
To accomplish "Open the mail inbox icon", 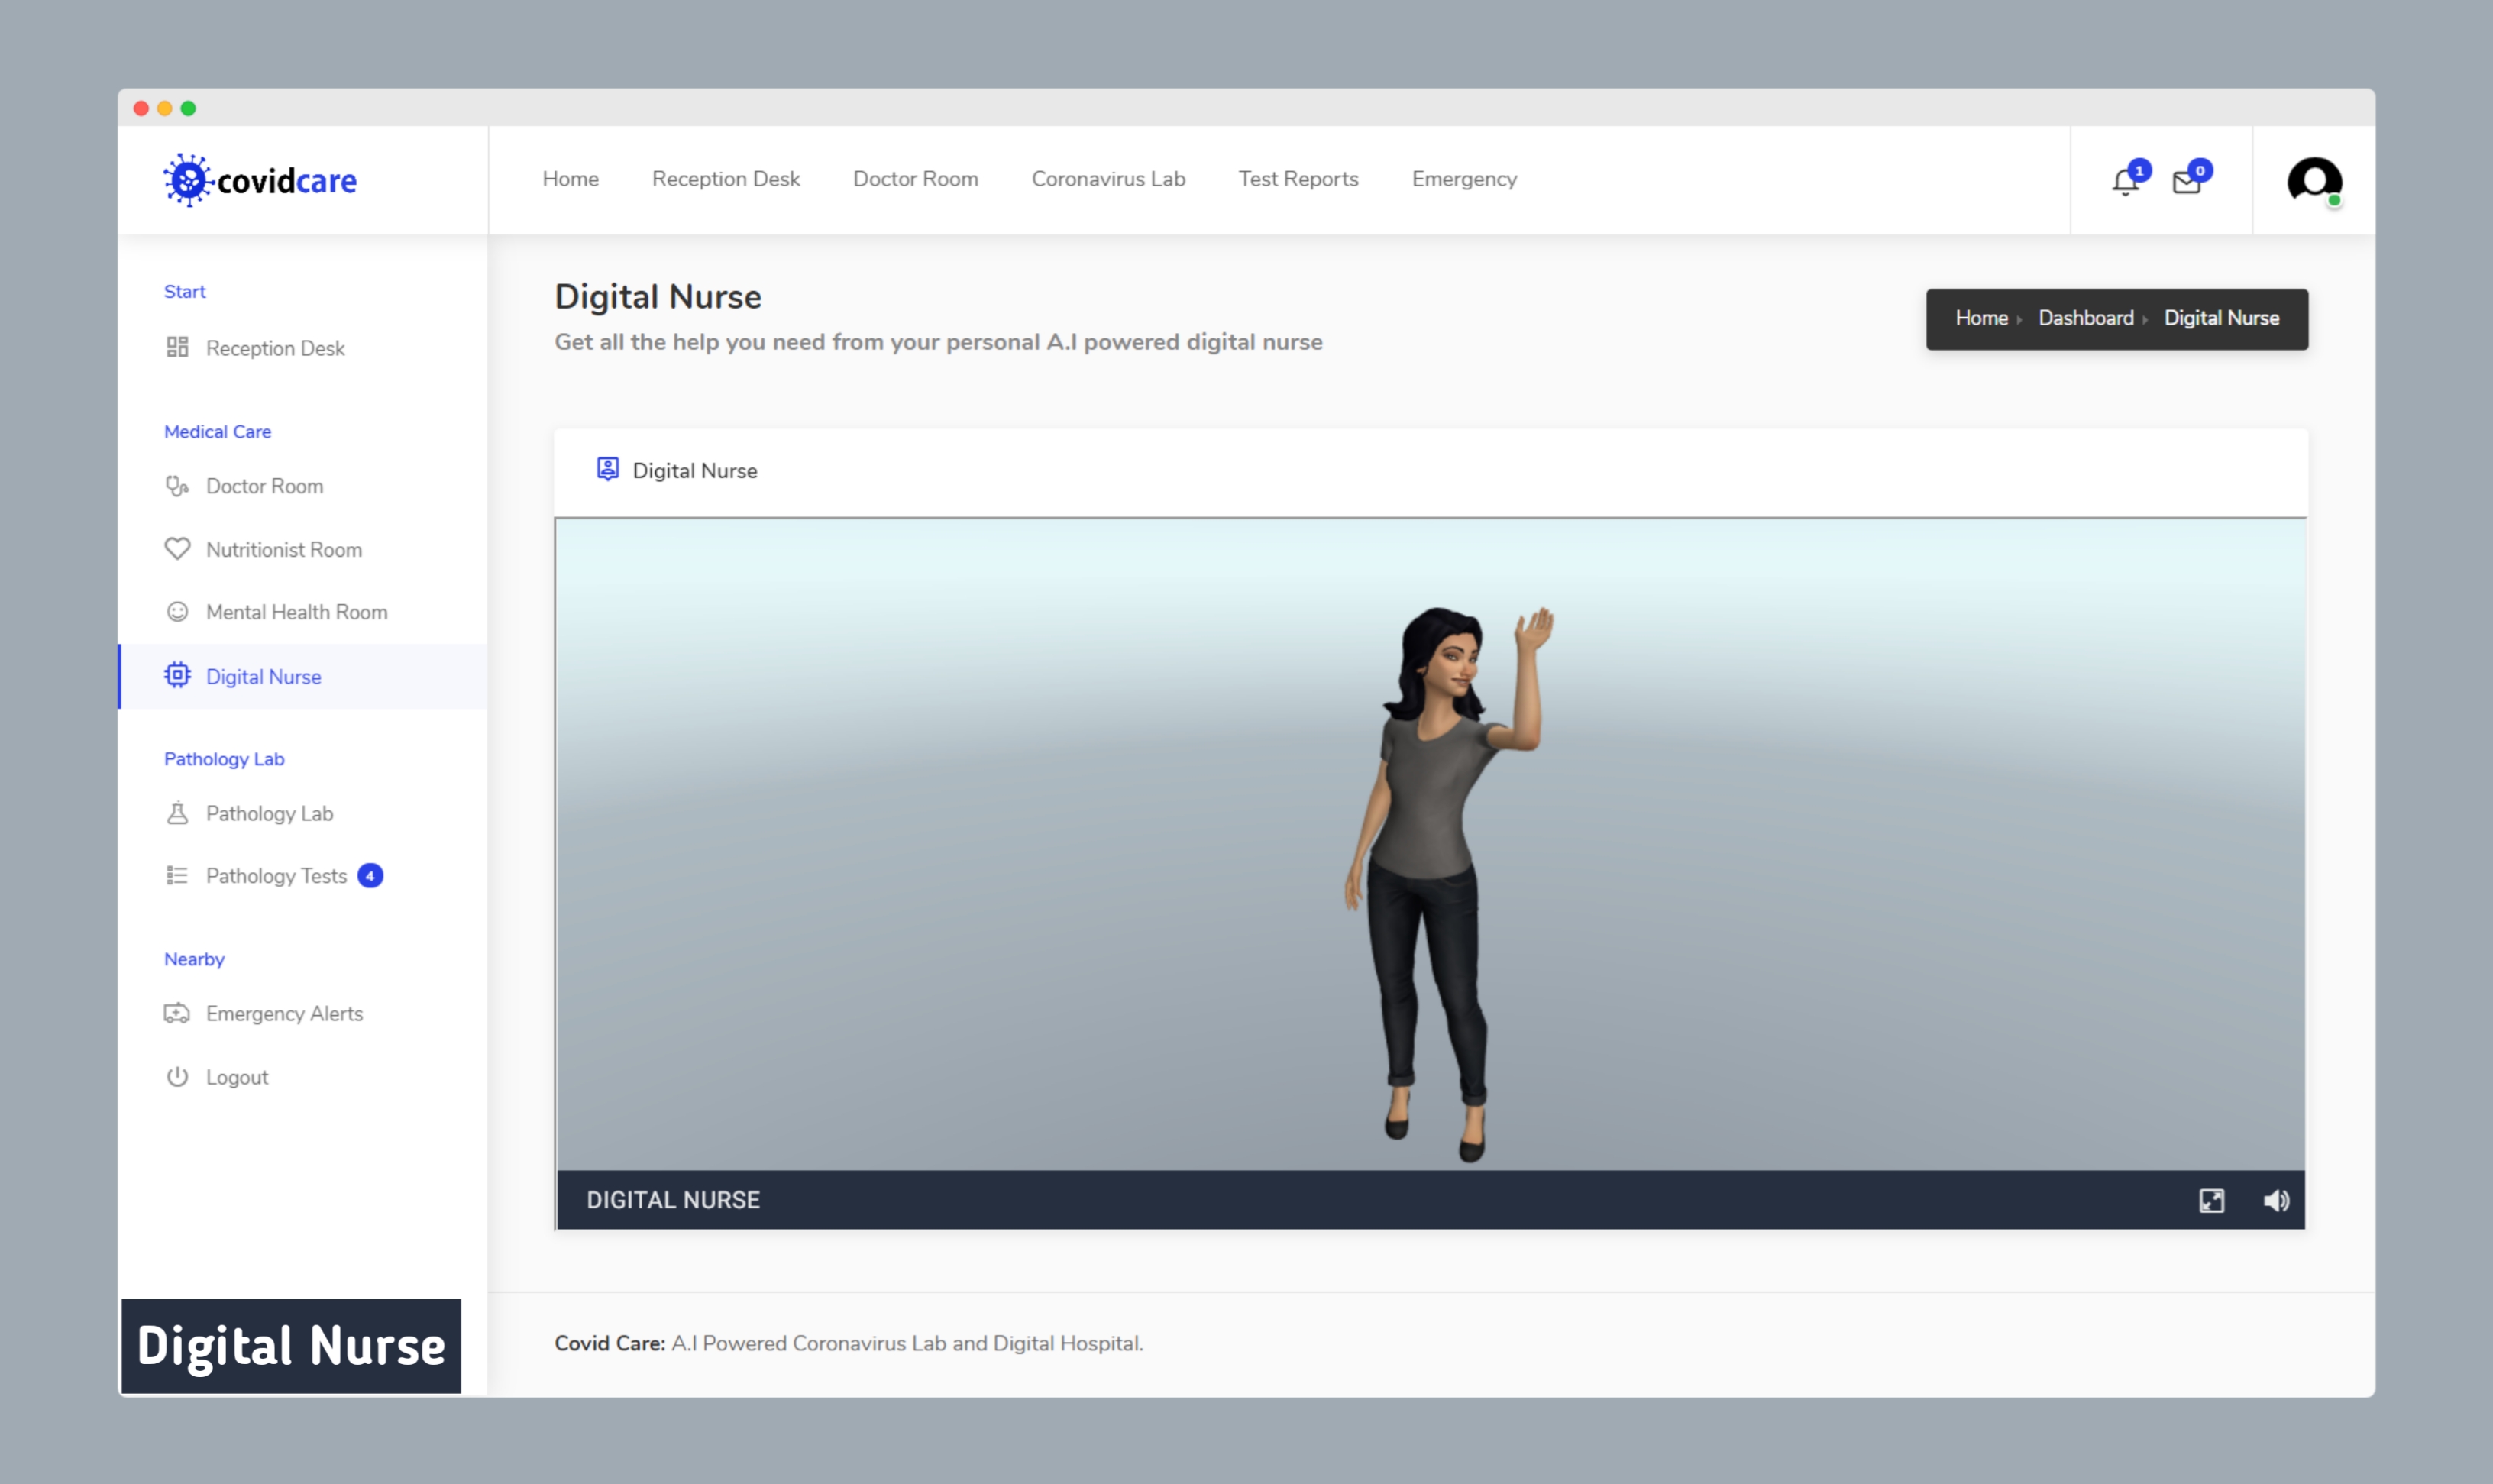I will point(2187,182).
